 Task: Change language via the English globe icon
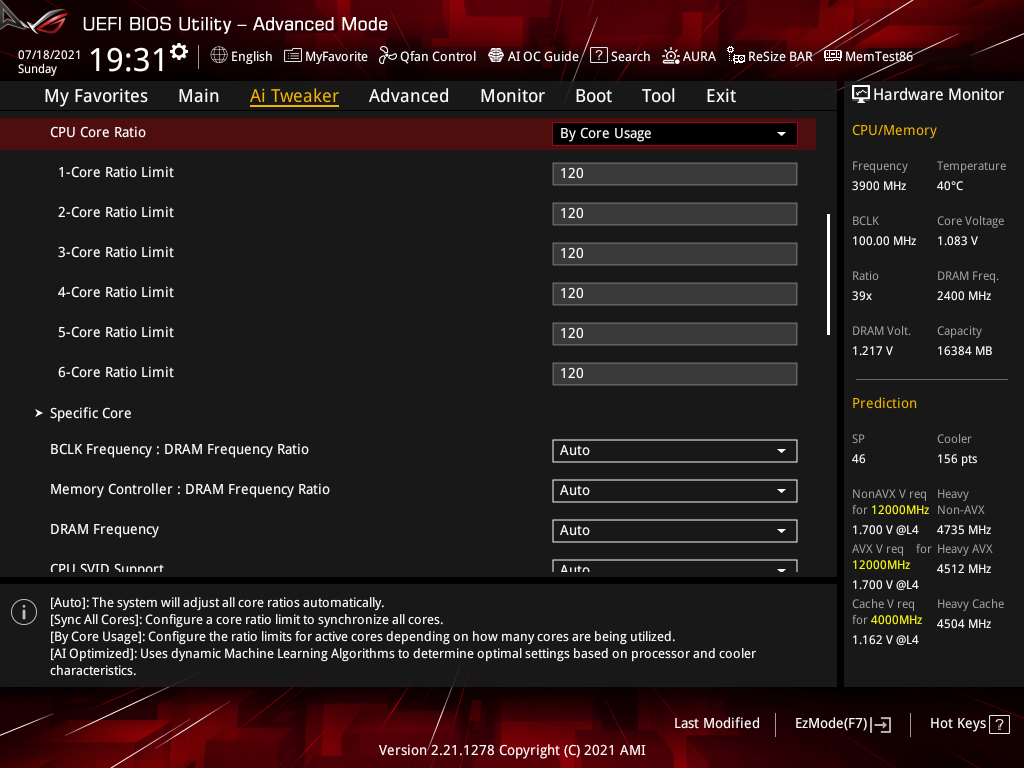(241, 56)
